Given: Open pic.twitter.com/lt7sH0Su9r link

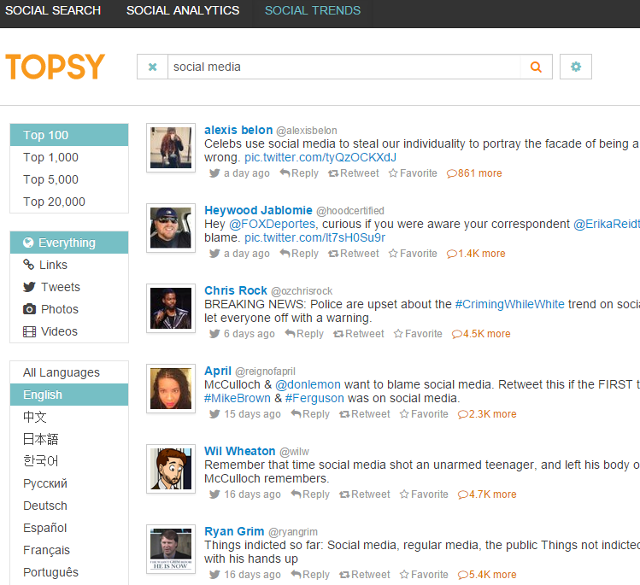Looking at the screenshot, I should click(x=315, y=238).
